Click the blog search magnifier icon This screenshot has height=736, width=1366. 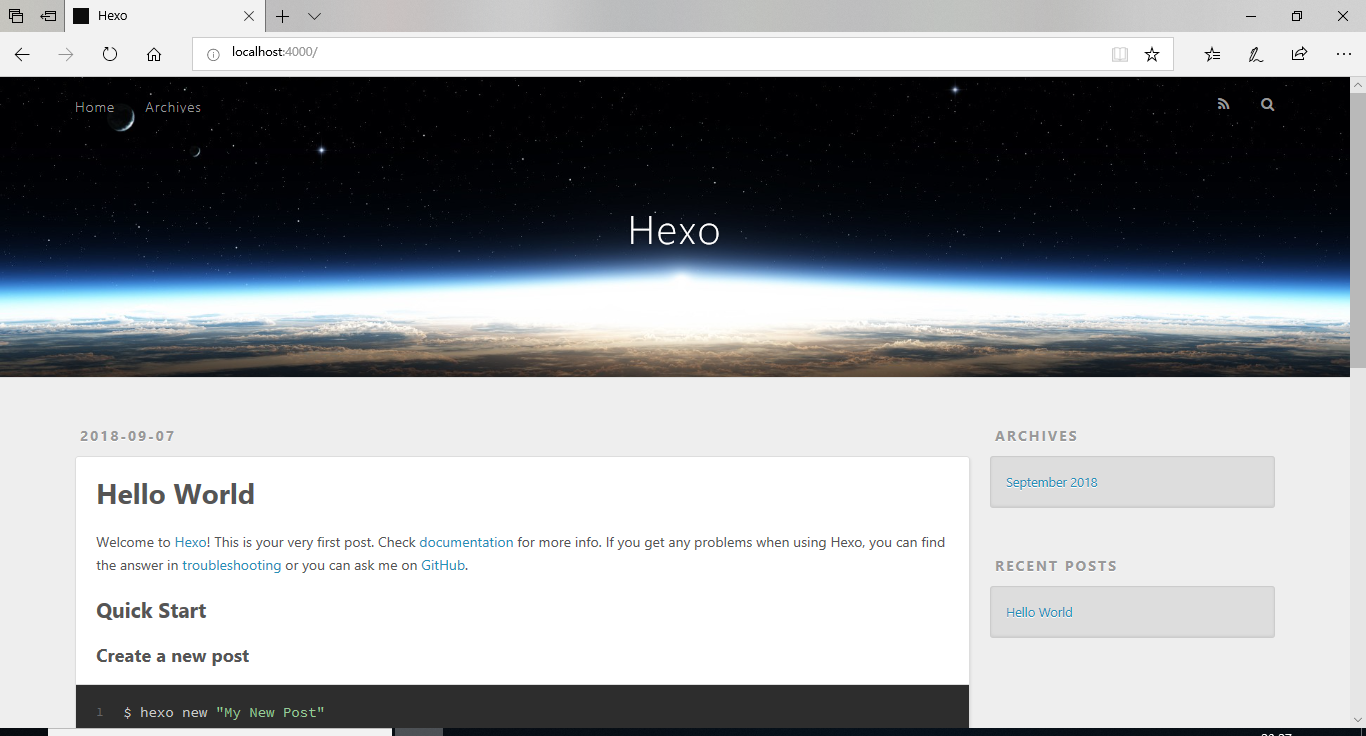(x=1268, y=104)
